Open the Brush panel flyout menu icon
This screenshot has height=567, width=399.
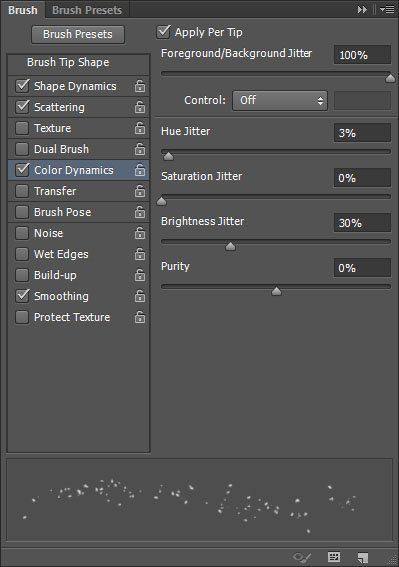387,10
